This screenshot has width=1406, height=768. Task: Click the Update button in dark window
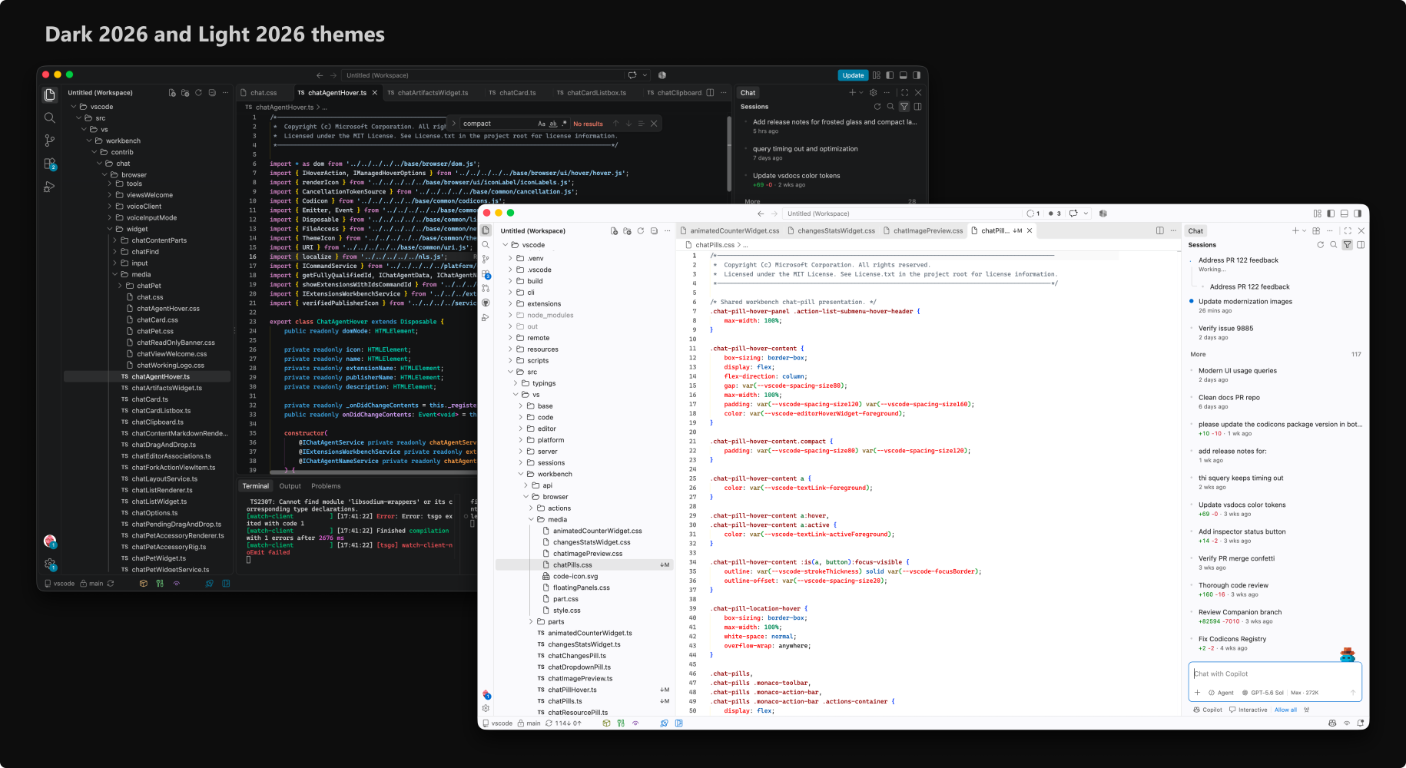(853, 75)
